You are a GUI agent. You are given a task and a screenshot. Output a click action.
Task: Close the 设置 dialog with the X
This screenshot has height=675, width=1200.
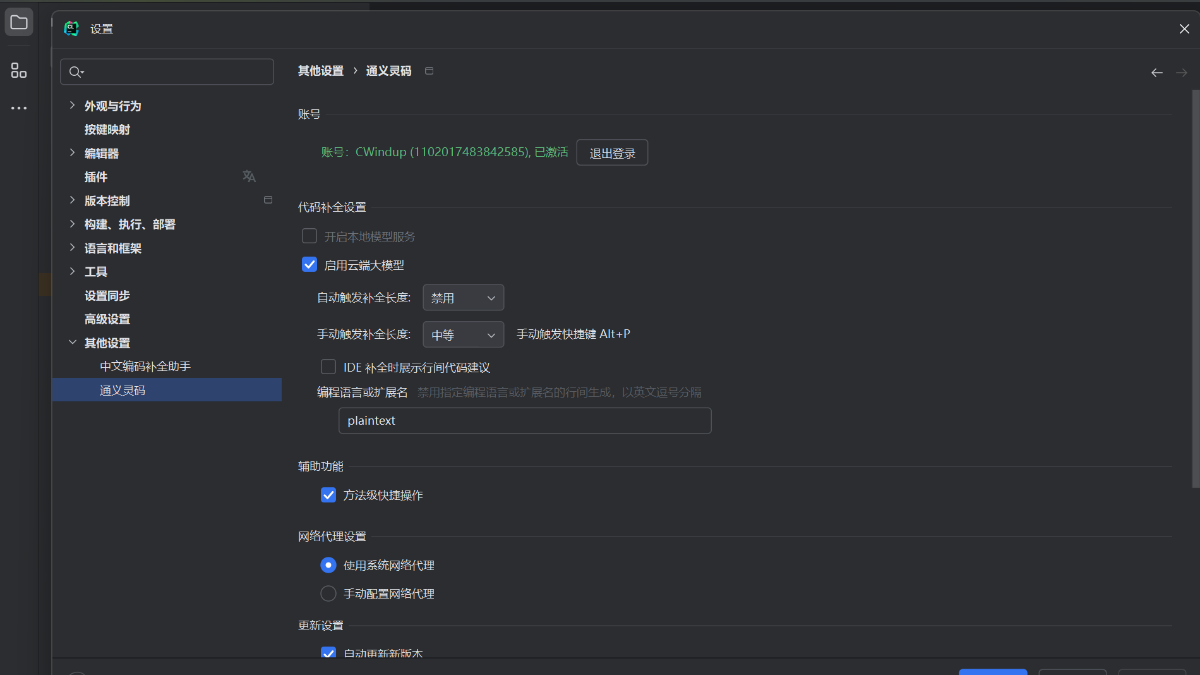click(1184, 29)
